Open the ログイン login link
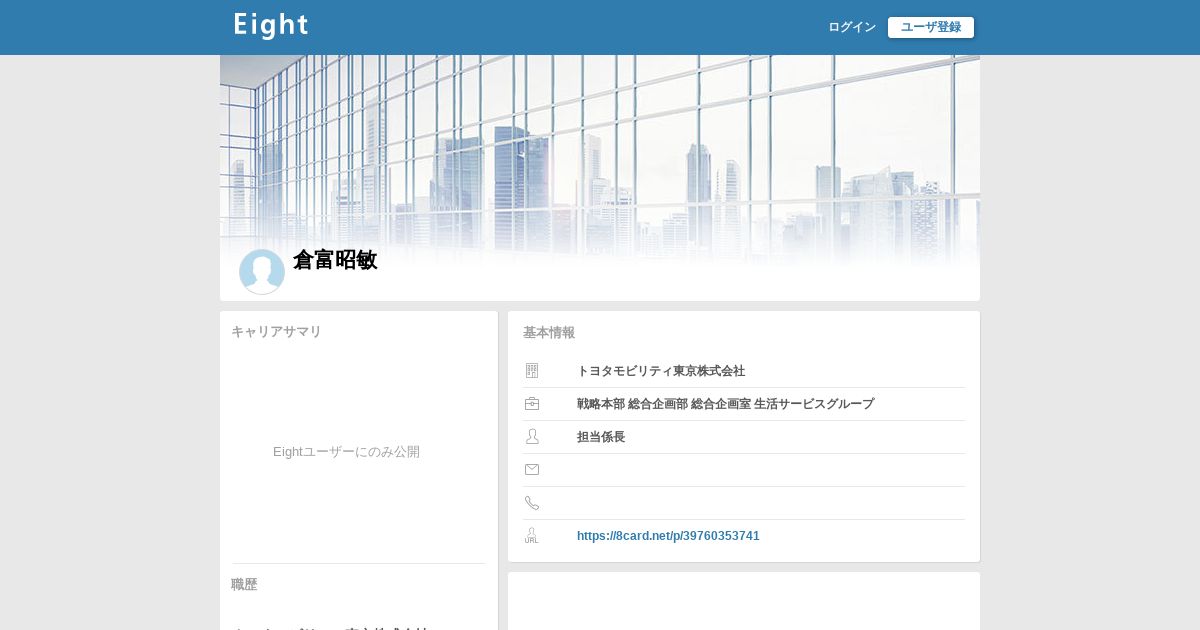 point(852,27)
